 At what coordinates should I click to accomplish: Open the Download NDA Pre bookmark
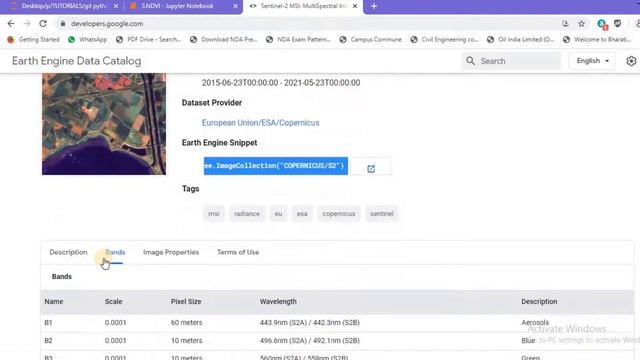tap(224, 40)
